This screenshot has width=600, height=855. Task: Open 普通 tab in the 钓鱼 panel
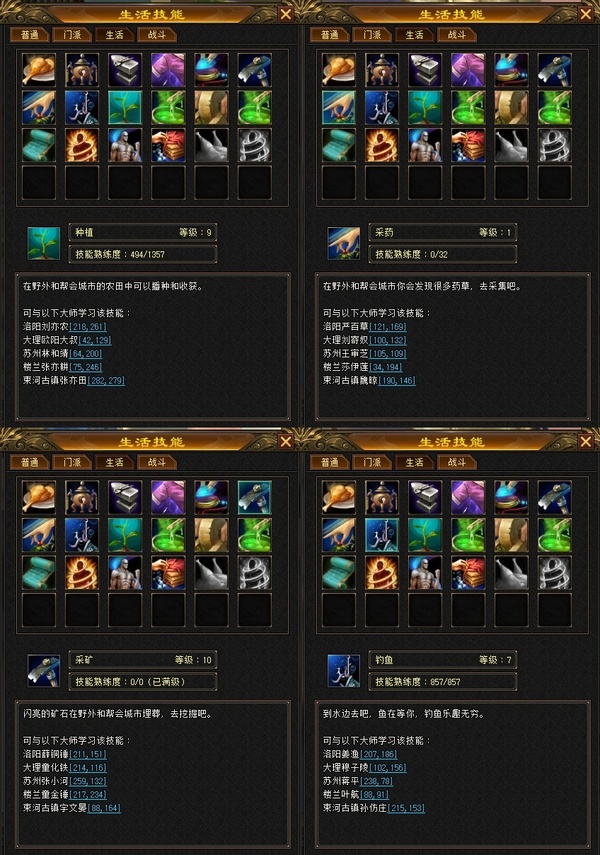(329, 462)
